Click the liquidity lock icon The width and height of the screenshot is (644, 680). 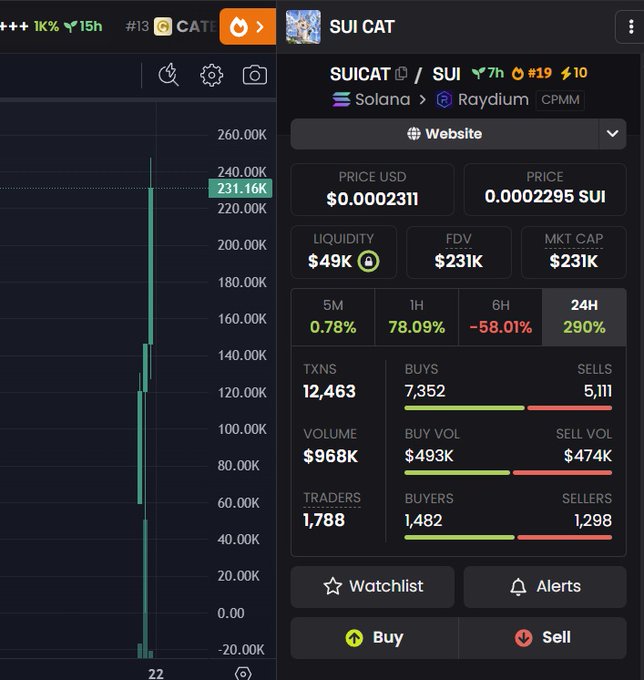click(x=368, y=261)
